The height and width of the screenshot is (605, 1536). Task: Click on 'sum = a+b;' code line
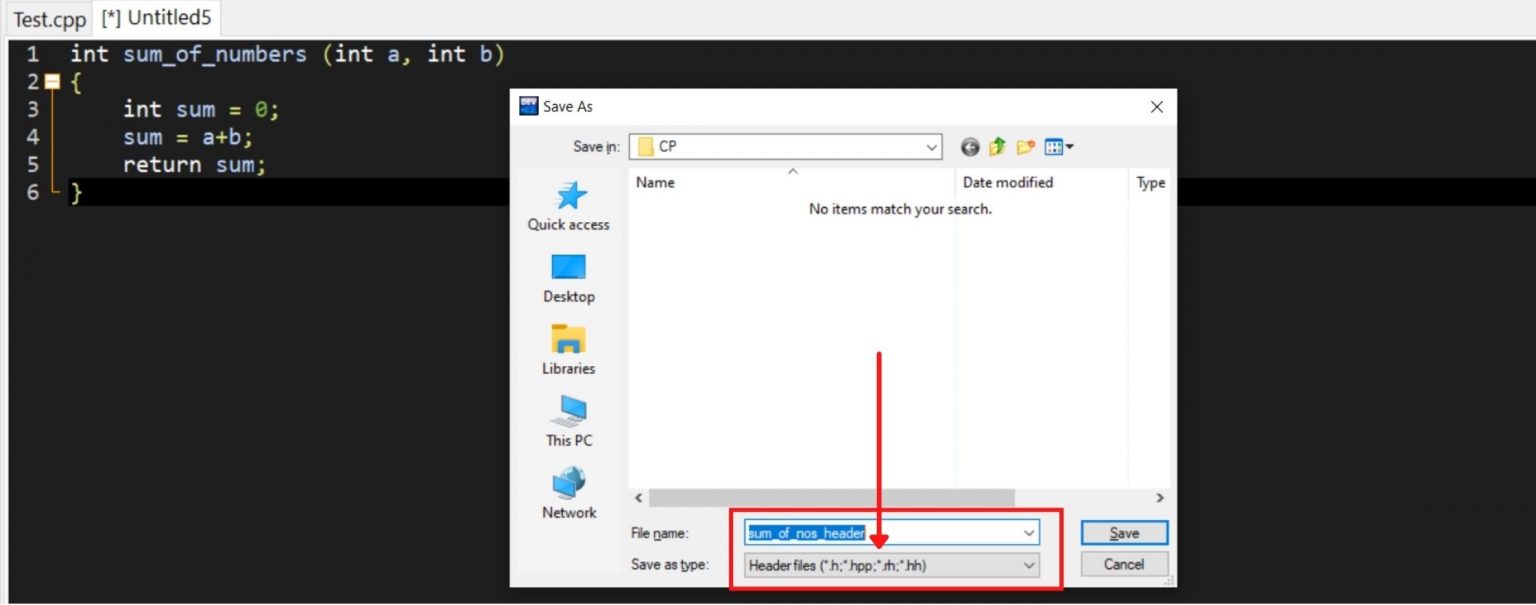coord(188,137)
